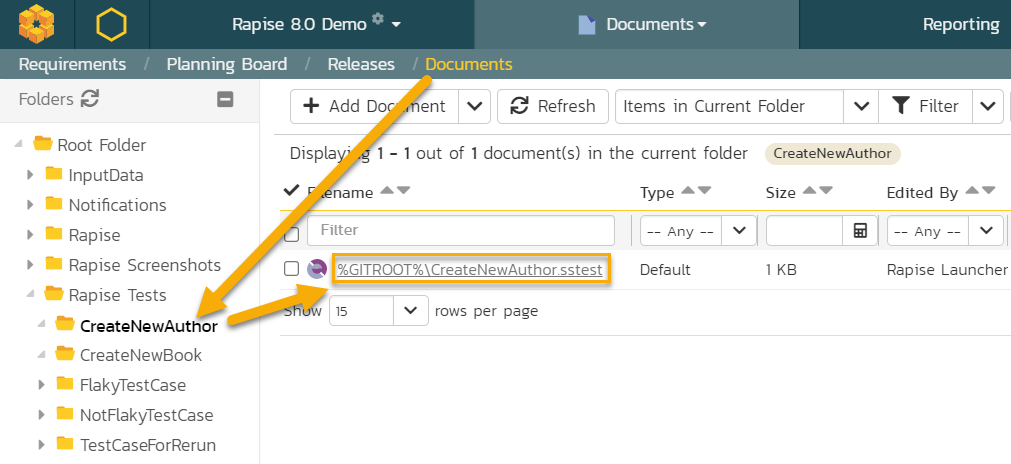Go to the Planning Board tab
The image size is (1011, 464).
pyautogui.click(x=227, y=64)
